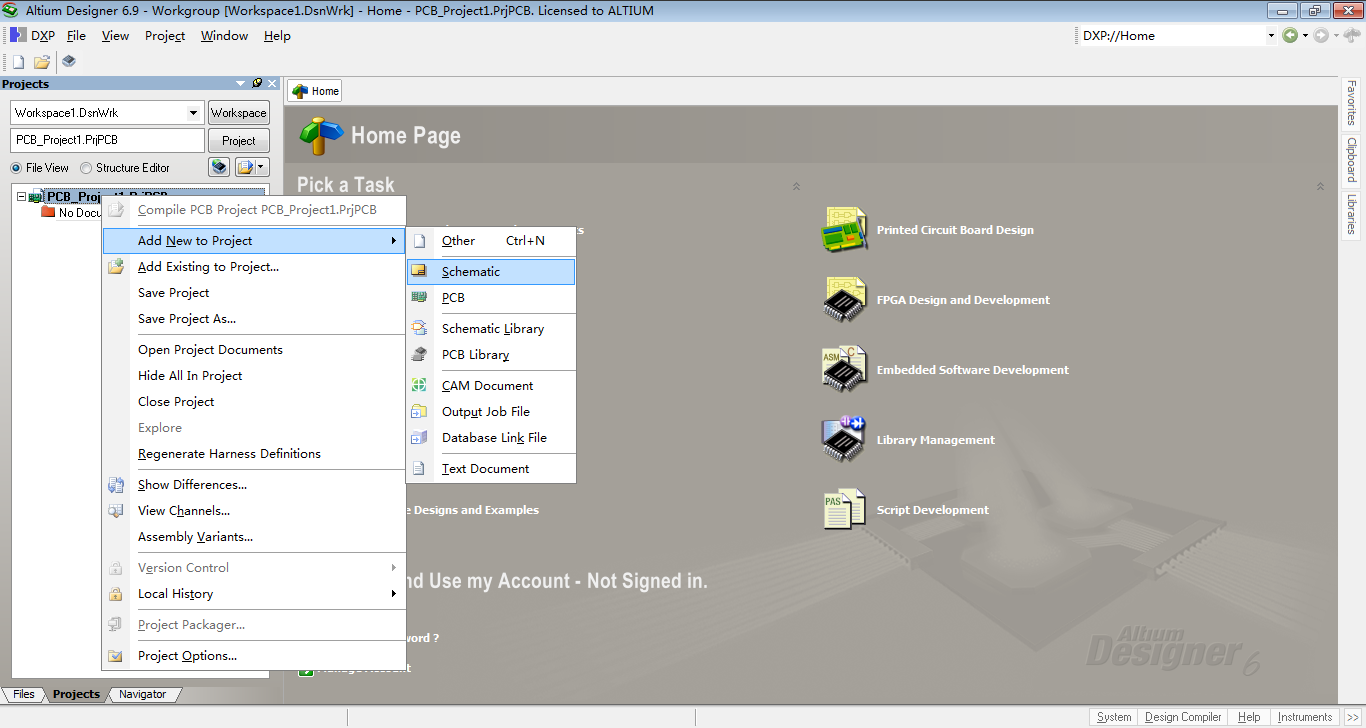Viewport: 1366px width, 728px height.
Task: Collapse the right section via double chevron
Action: 1320,186
